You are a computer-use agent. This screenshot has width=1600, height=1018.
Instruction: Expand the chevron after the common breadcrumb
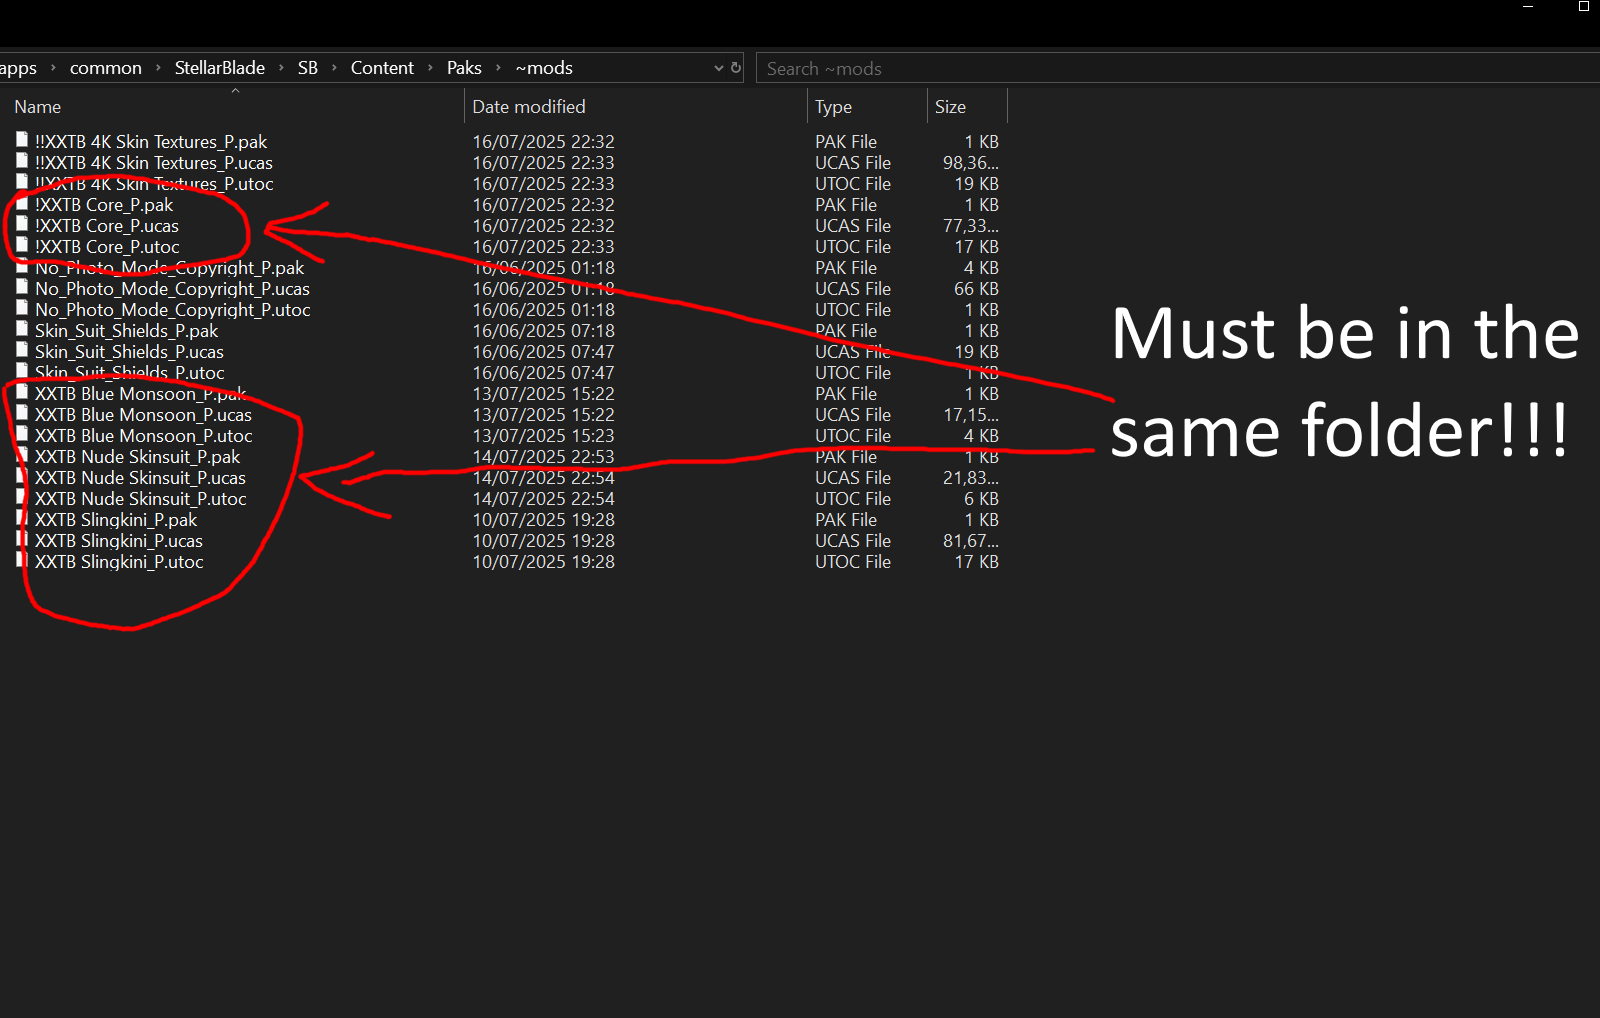coord(158,68)
